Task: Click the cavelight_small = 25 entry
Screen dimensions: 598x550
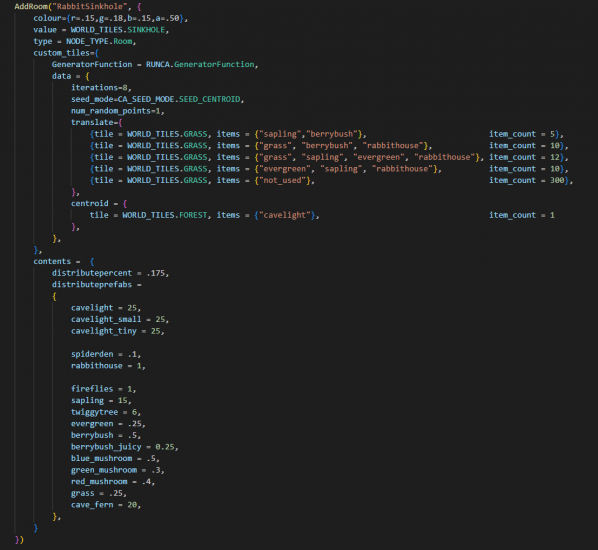Action: (x=119, y=319)
